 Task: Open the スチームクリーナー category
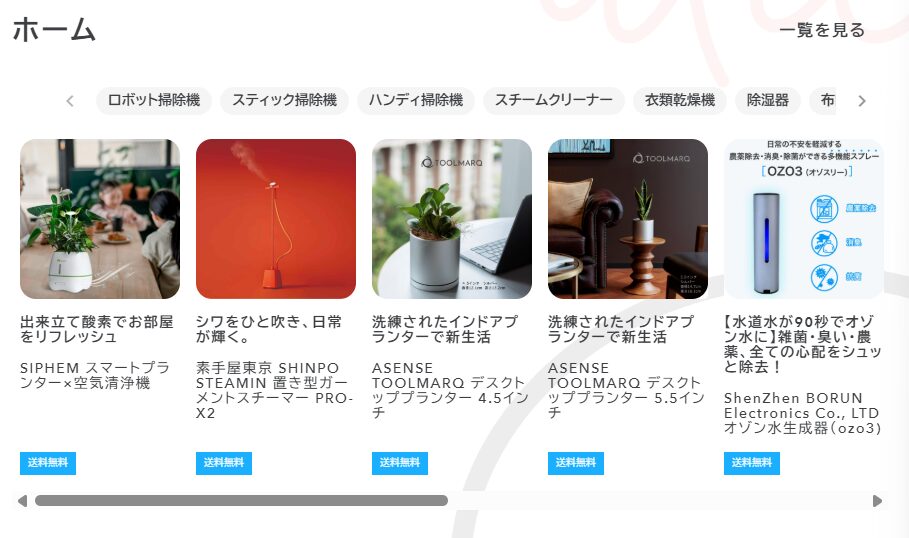[x=554, y=100]
